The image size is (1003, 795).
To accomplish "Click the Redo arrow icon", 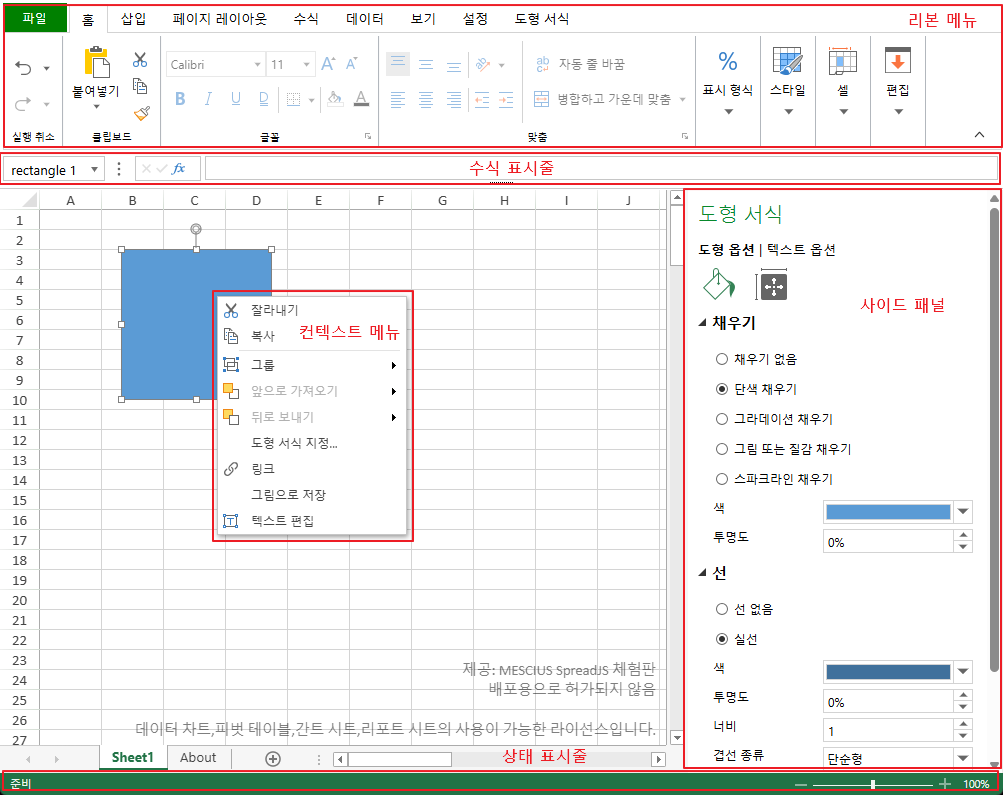I will (24, 104).
